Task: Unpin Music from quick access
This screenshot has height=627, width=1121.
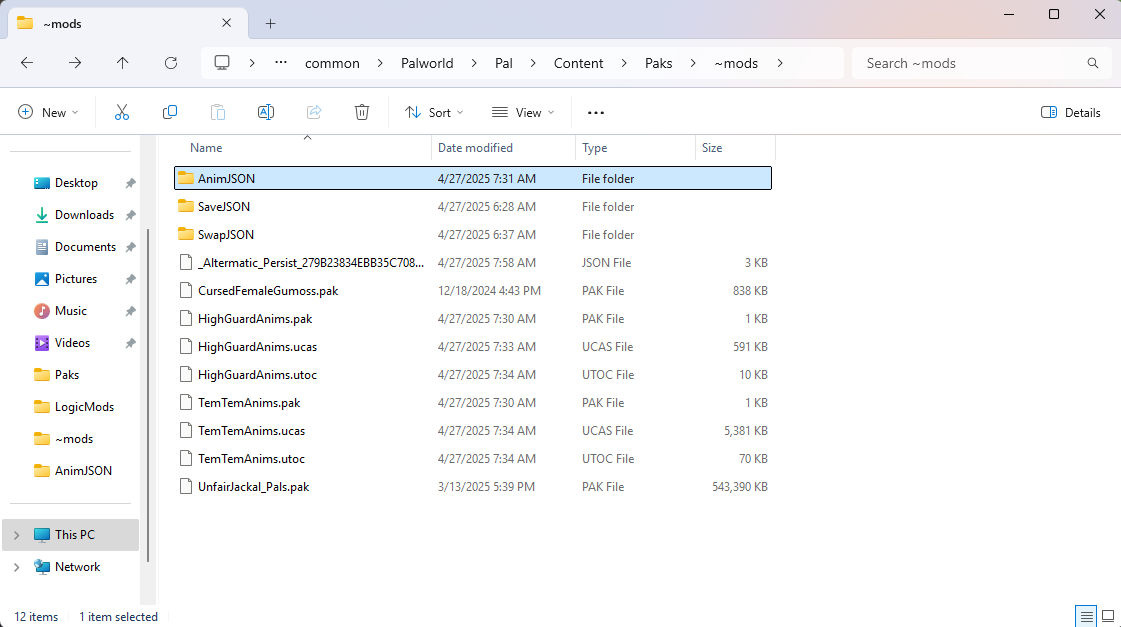Action: pos(130,312)
